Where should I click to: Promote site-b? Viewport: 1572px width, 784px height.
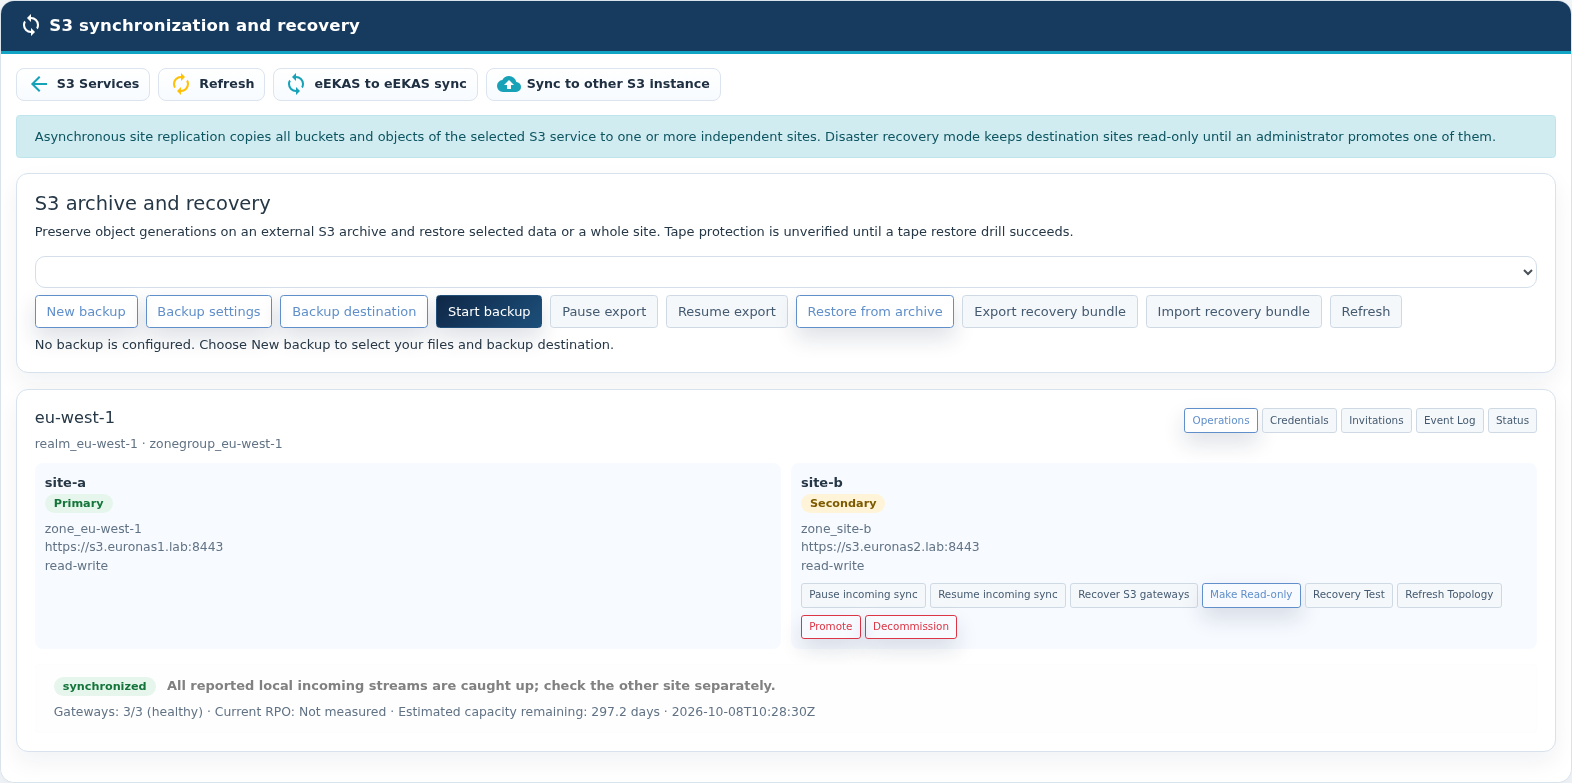(831, 627)
